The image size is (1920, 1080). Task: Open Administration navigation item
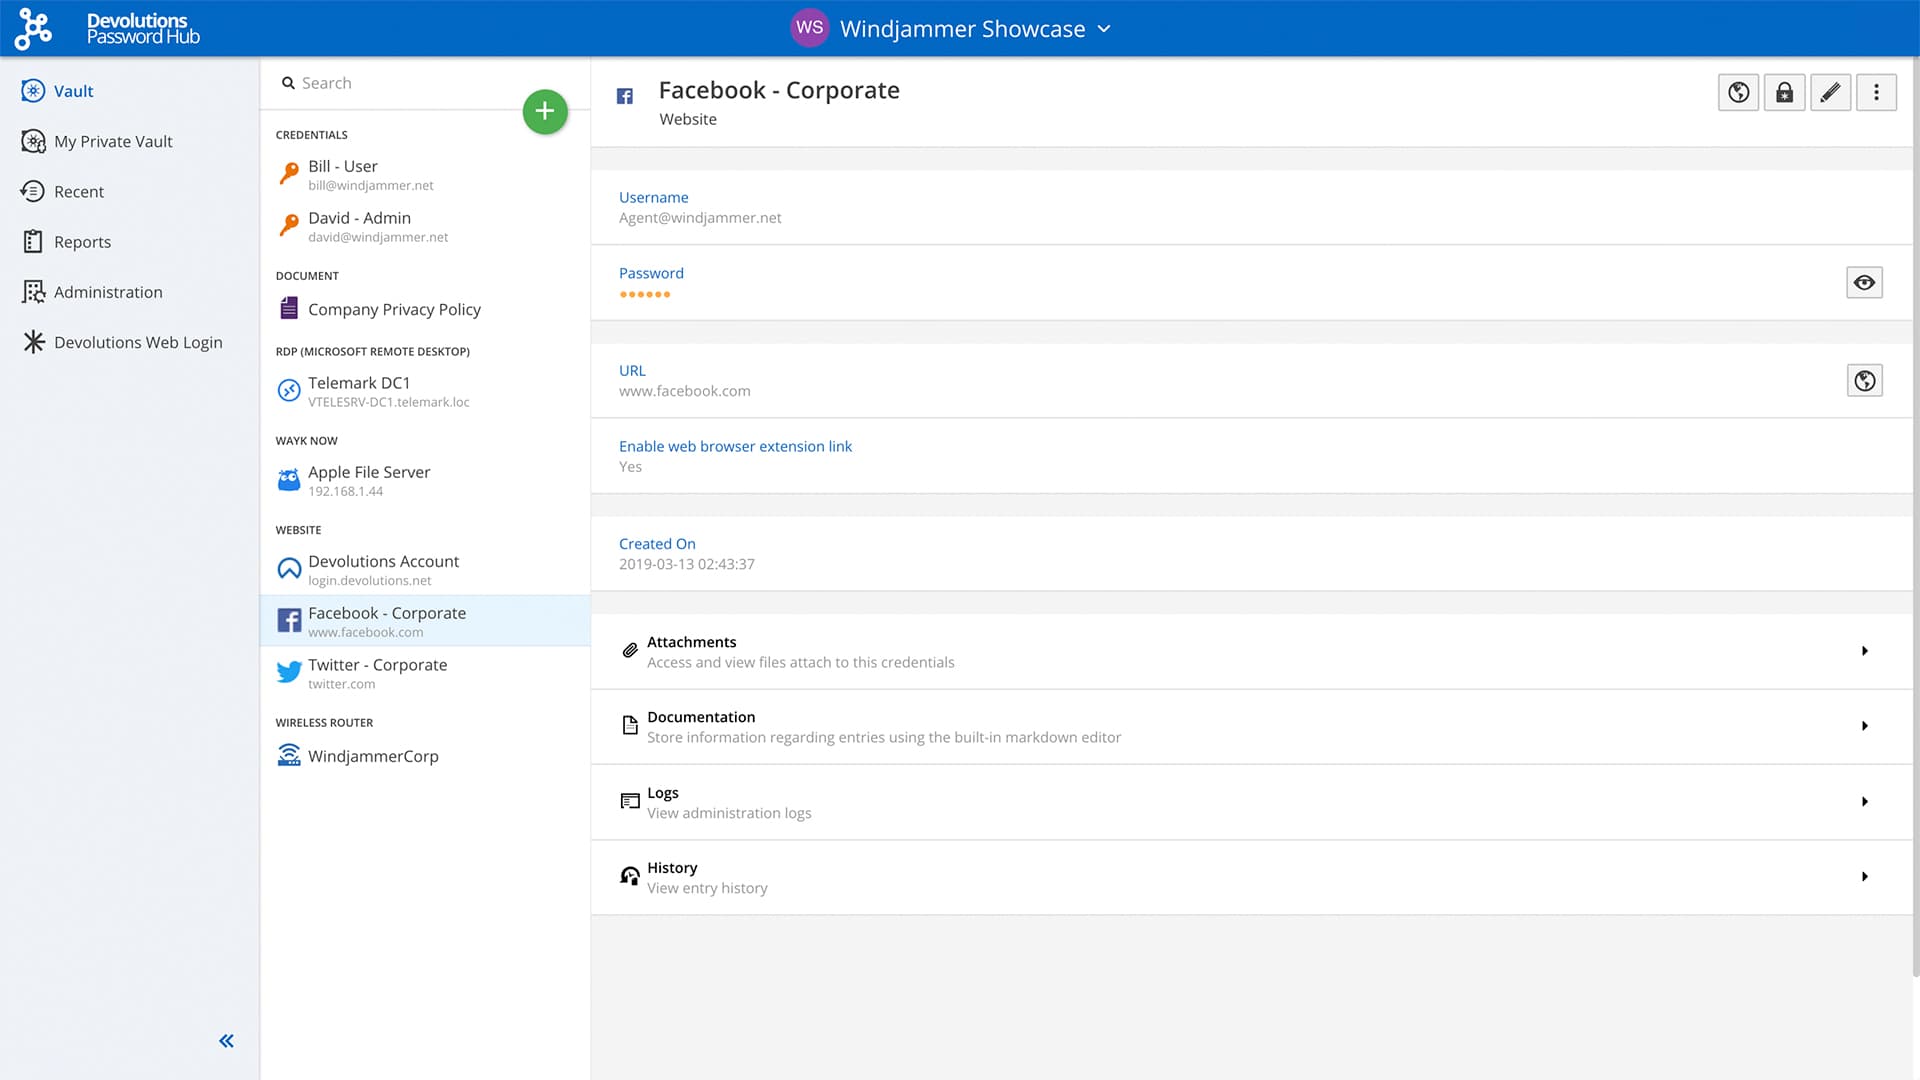coord(107,292)
